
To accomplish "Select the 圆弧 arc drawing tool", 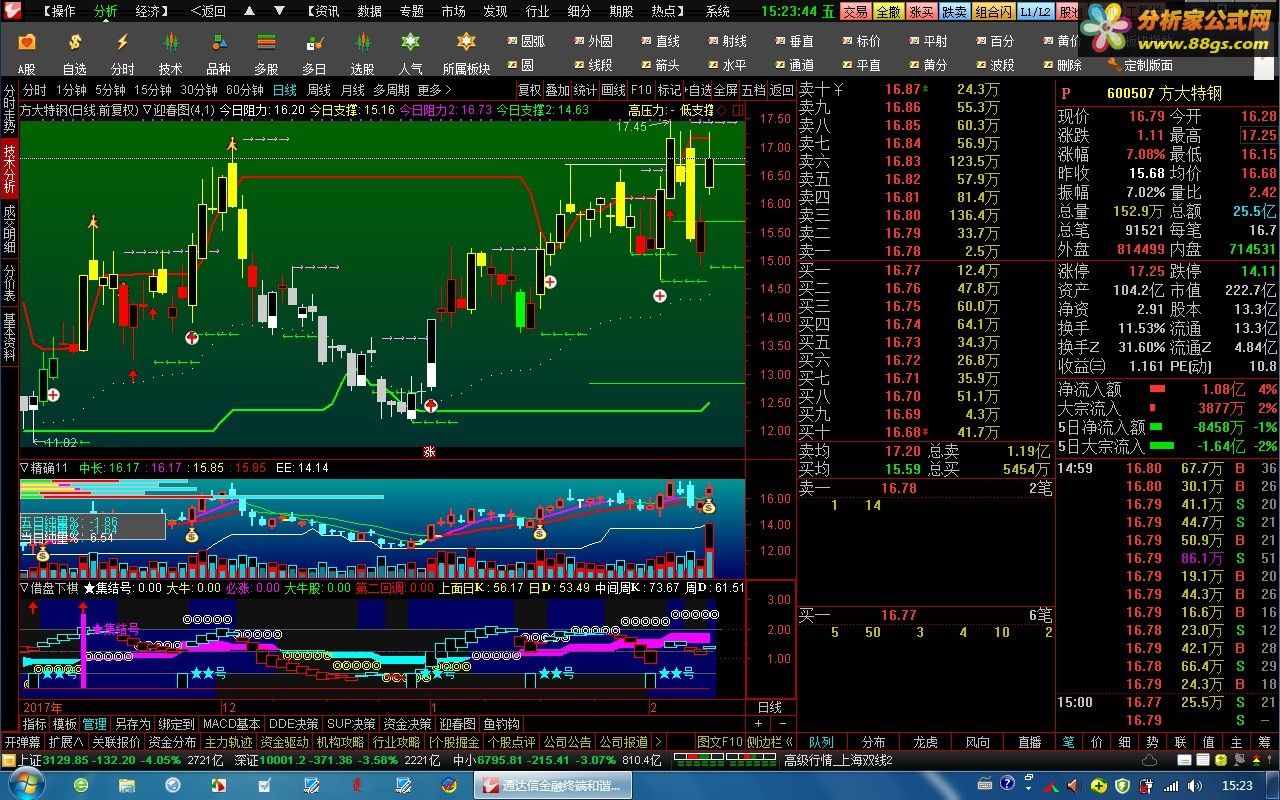I will (525, 42).
